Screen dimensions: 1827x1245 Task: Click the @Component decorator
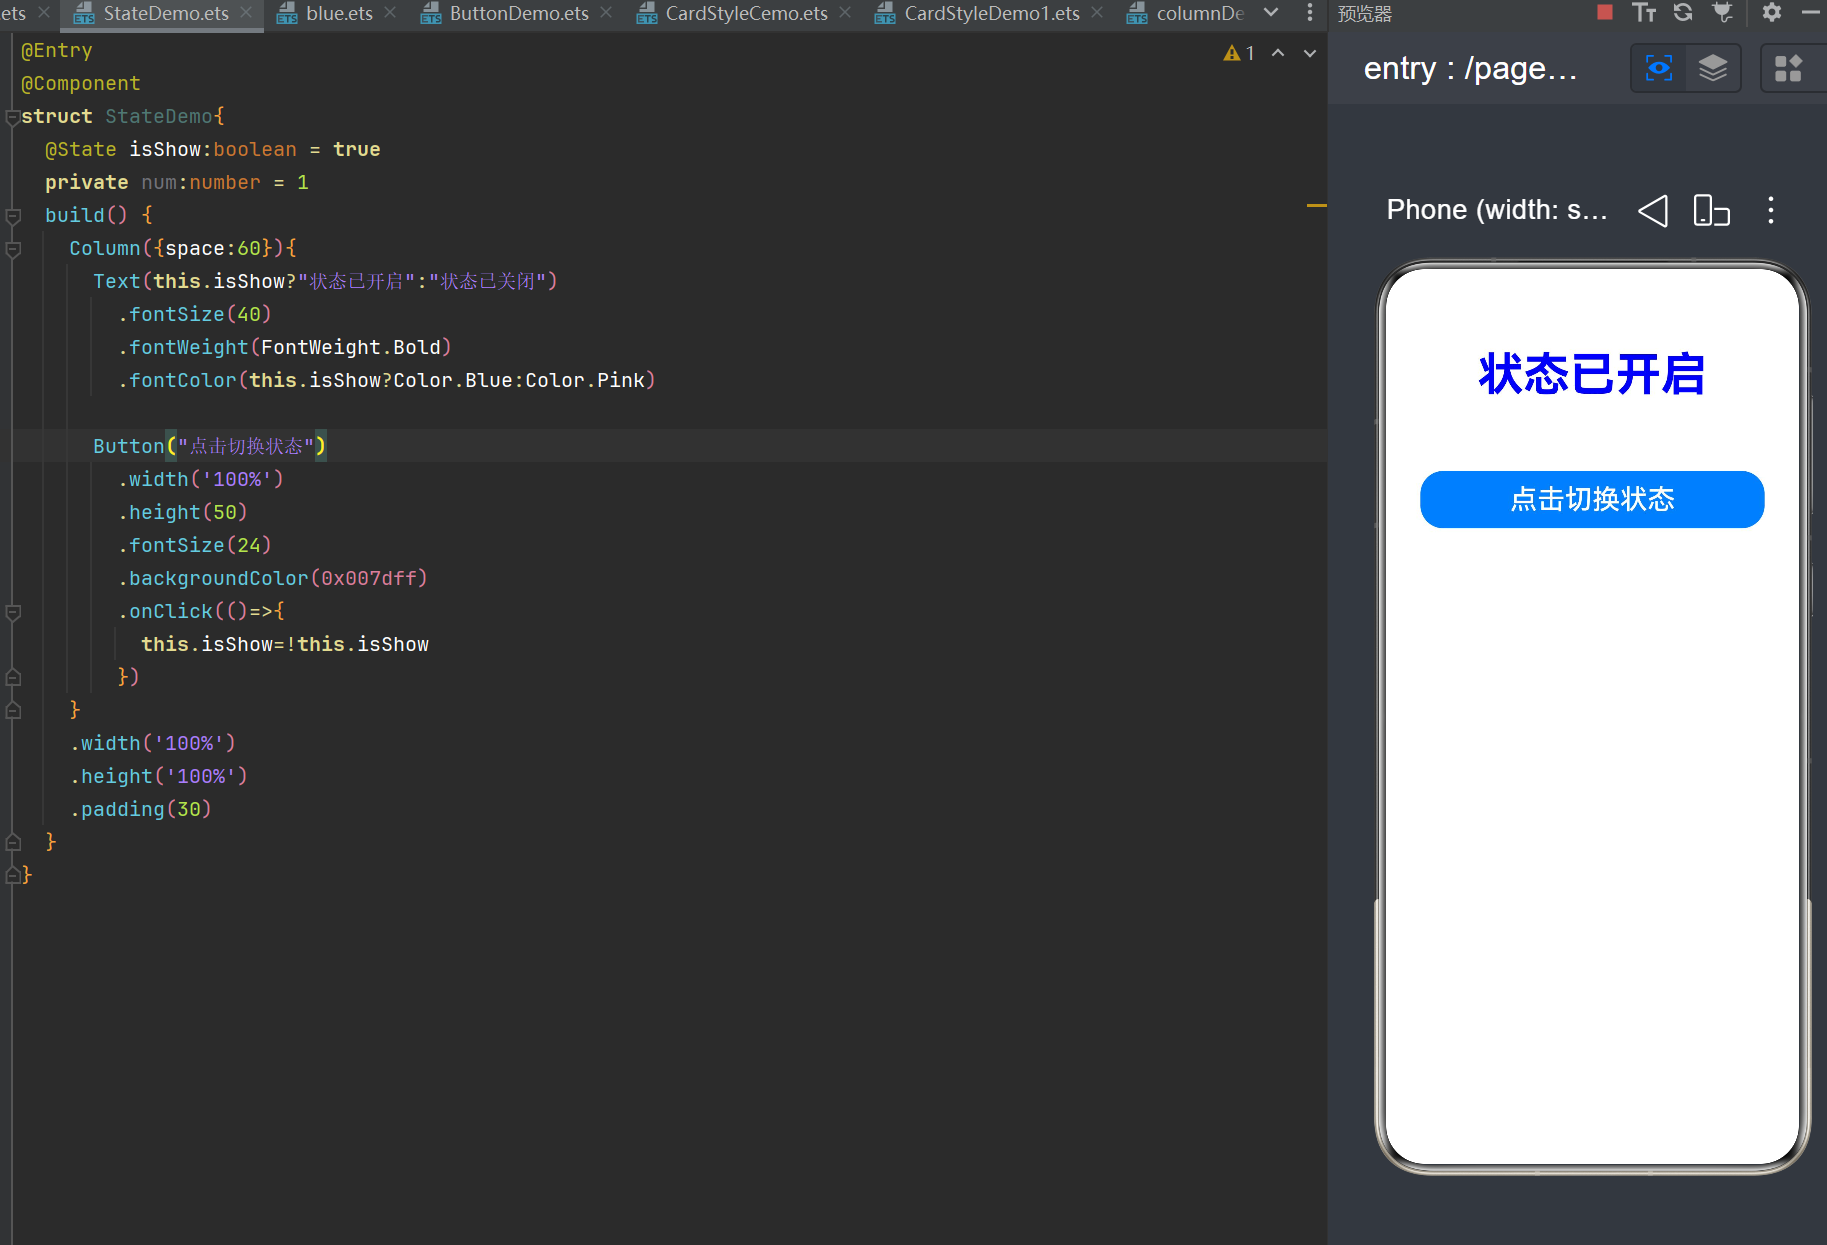(81, 83)
